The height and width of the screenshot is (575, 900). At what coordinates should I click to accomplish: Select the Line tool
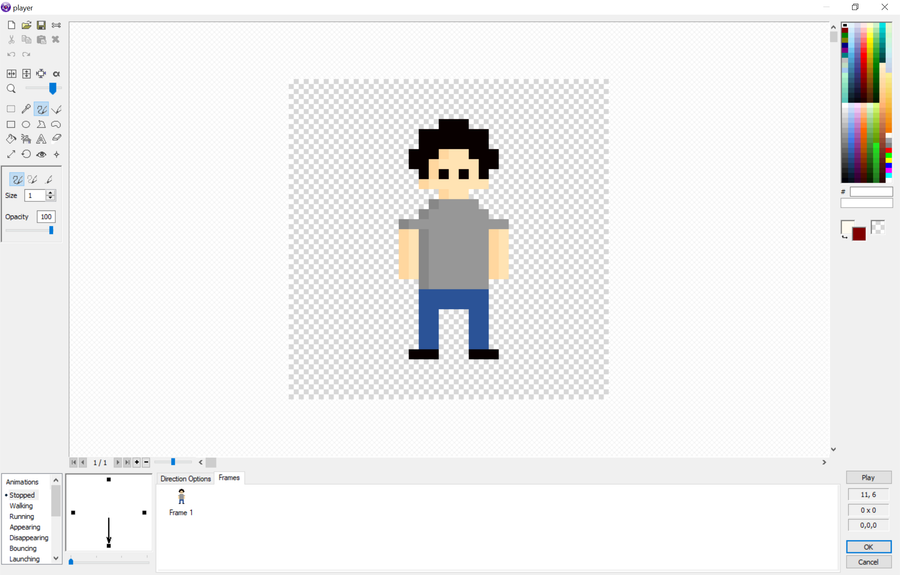(x=56, y=109)
